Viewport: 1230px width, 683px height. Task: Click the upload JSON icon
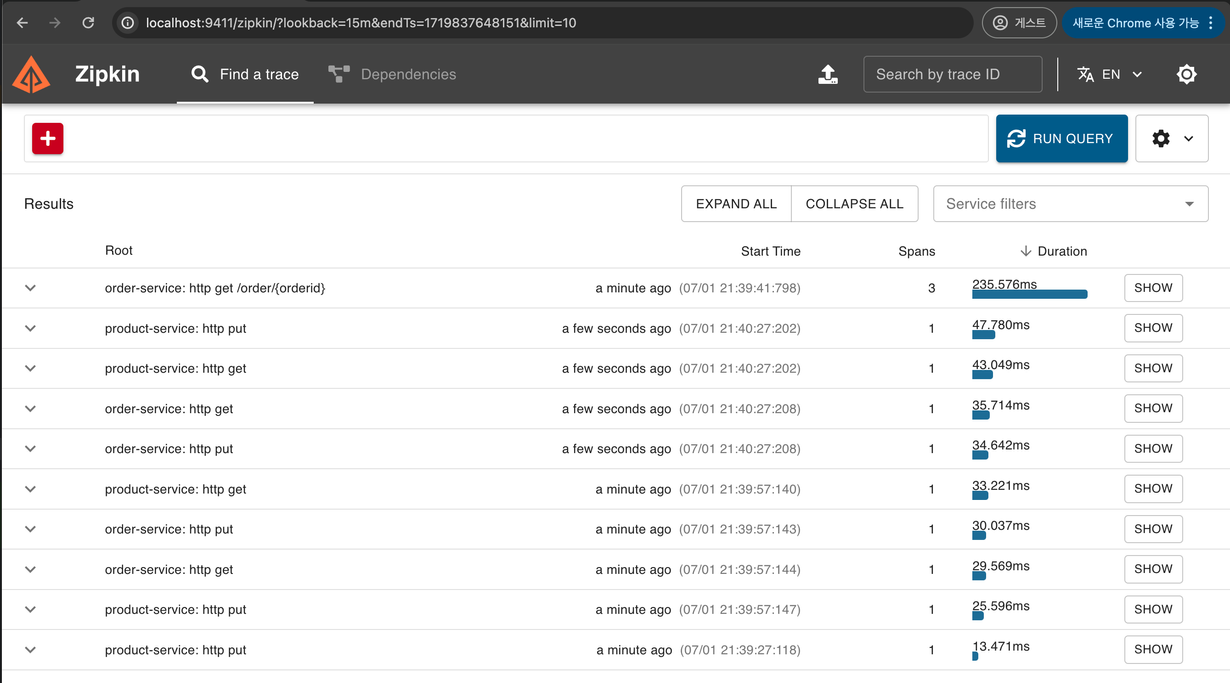[828, 74]
